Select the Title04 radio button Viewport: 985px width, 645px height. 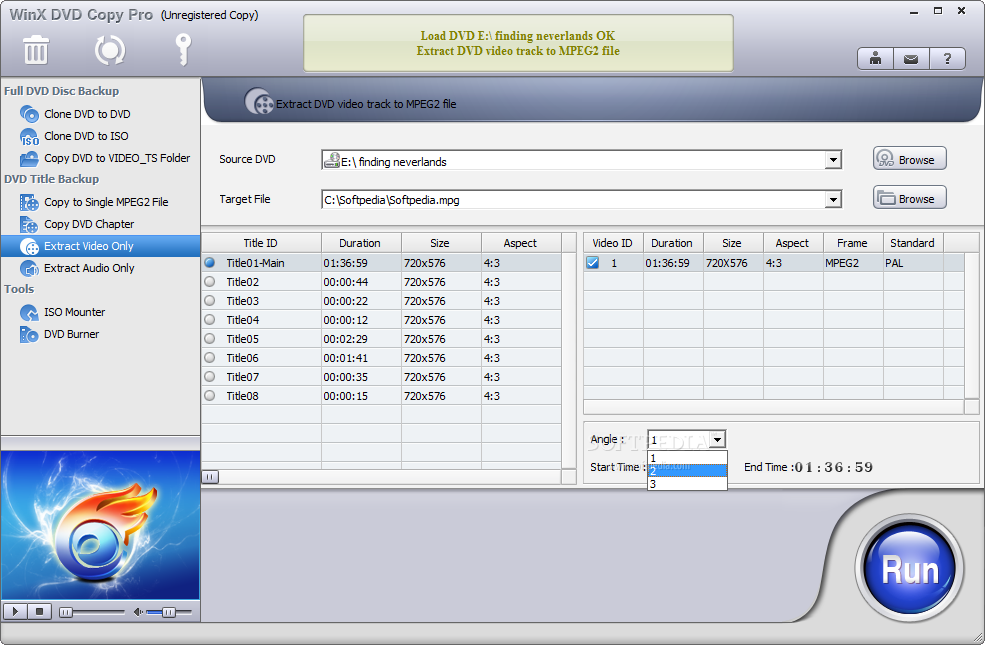(210, 320)
